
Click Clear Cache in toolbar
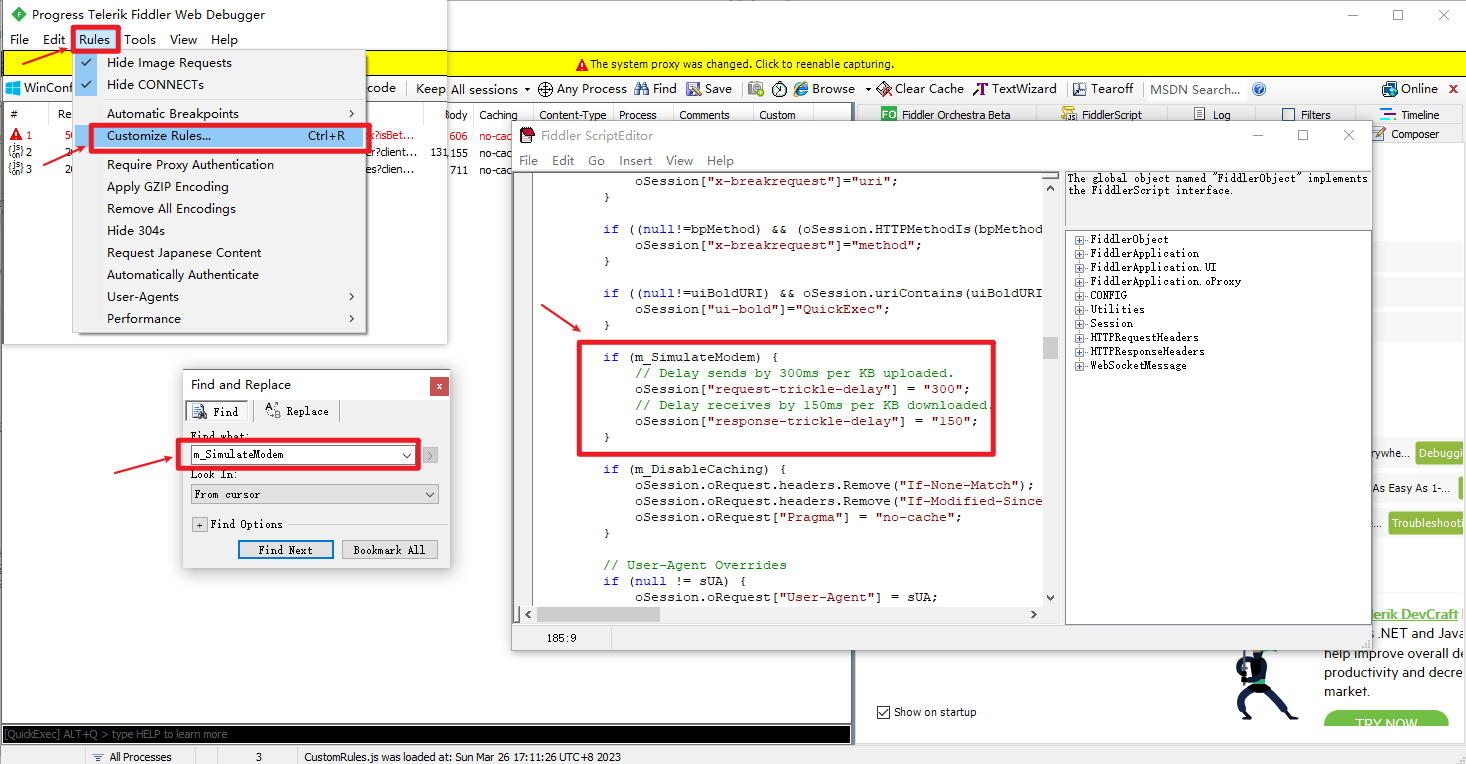(x=920, y=89)
